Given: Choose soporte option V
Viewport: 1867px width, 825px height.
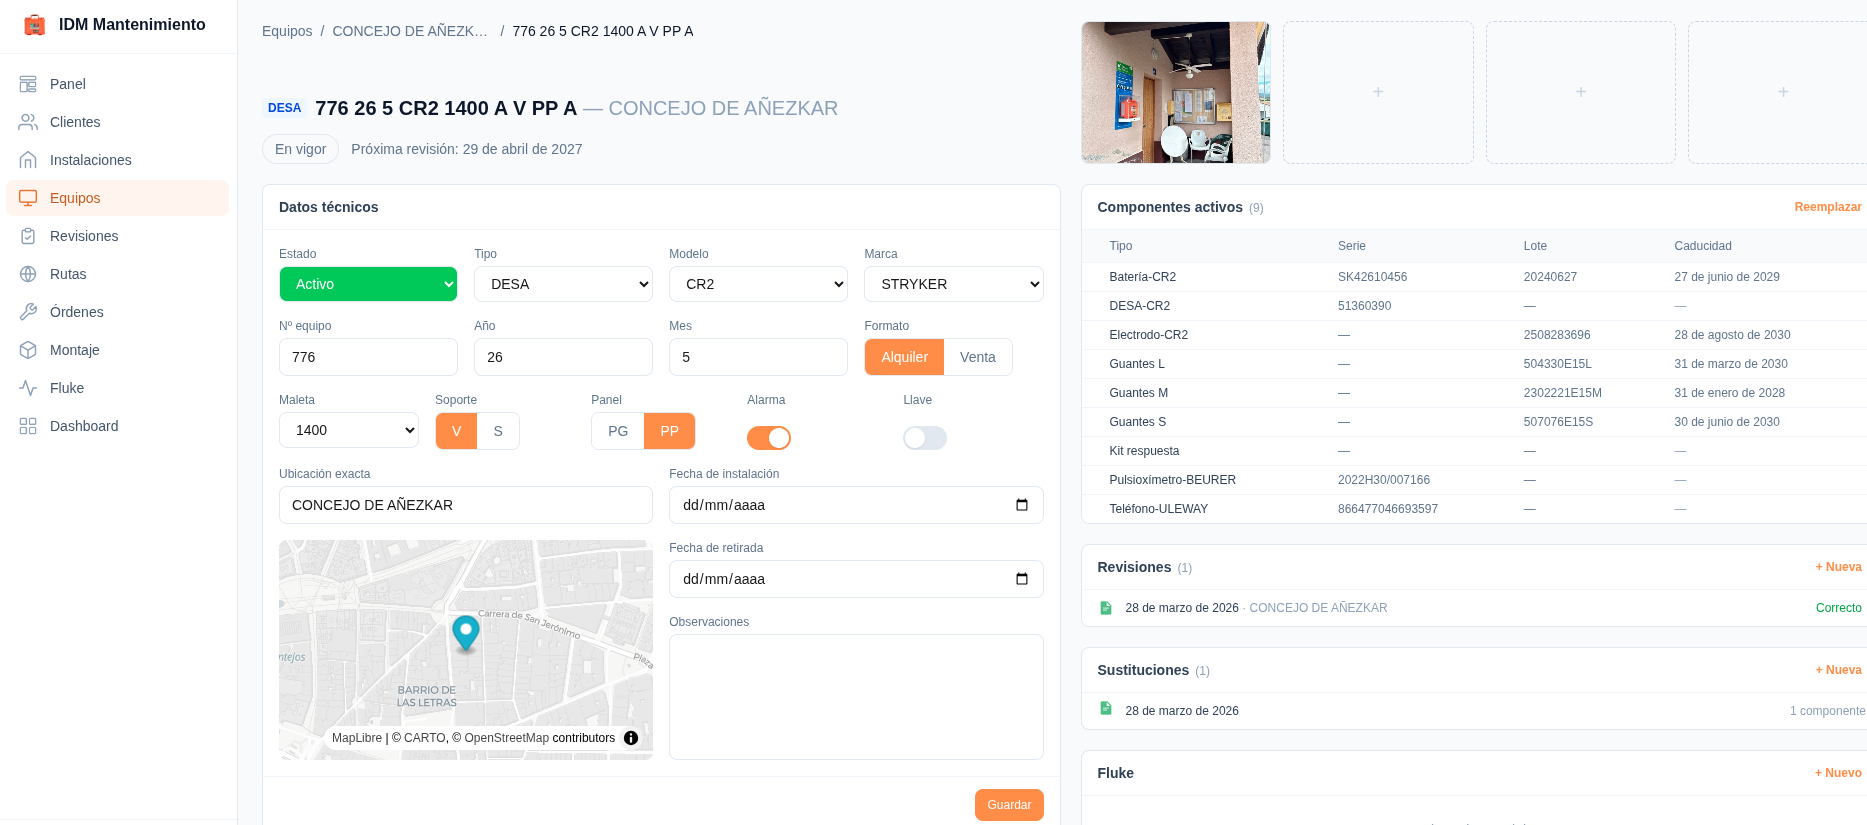Looking at the screenshot, I should (456, 431).
